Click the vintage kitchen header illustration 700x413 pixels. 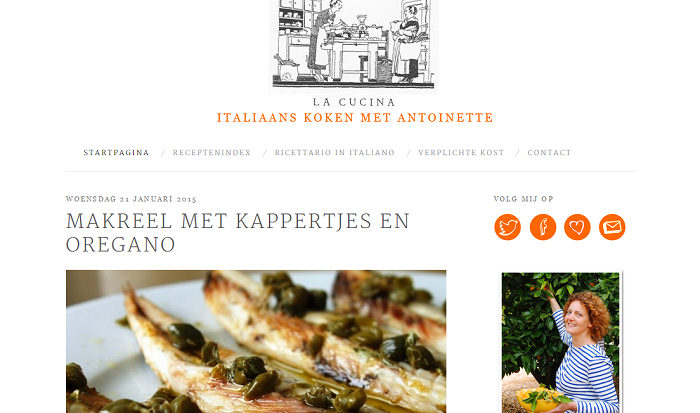pyautogui.click(x=354, y=46)
